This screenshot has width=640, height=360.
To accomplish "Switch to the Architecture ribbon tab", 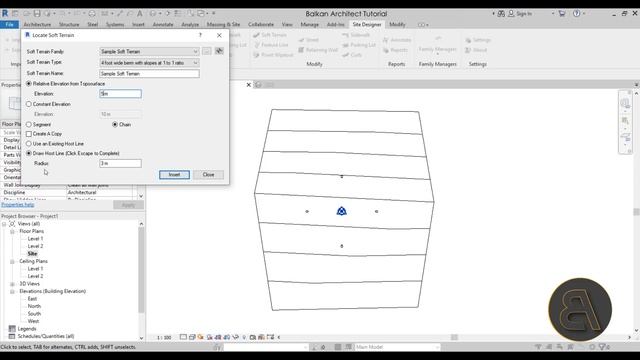I will click(37, 24).
